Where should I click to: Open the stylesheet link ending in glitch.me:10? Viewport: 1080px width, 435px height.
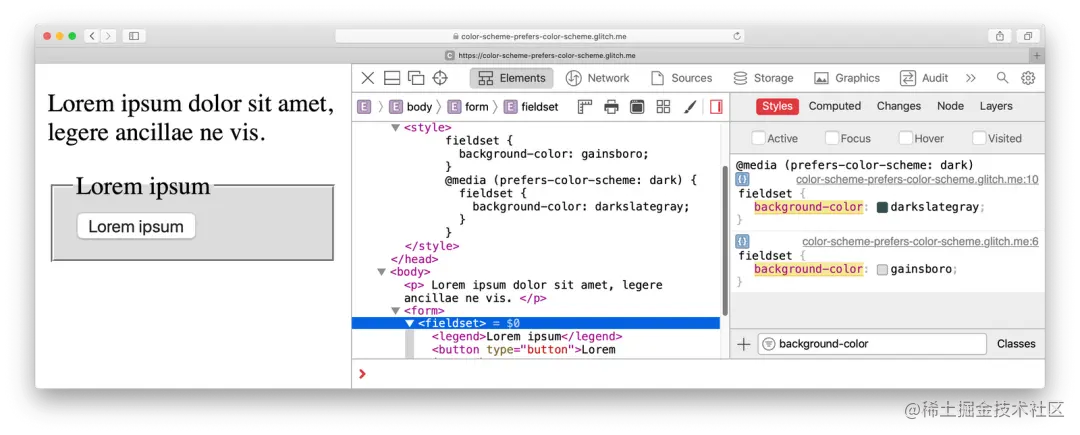(x=917, y=180)
